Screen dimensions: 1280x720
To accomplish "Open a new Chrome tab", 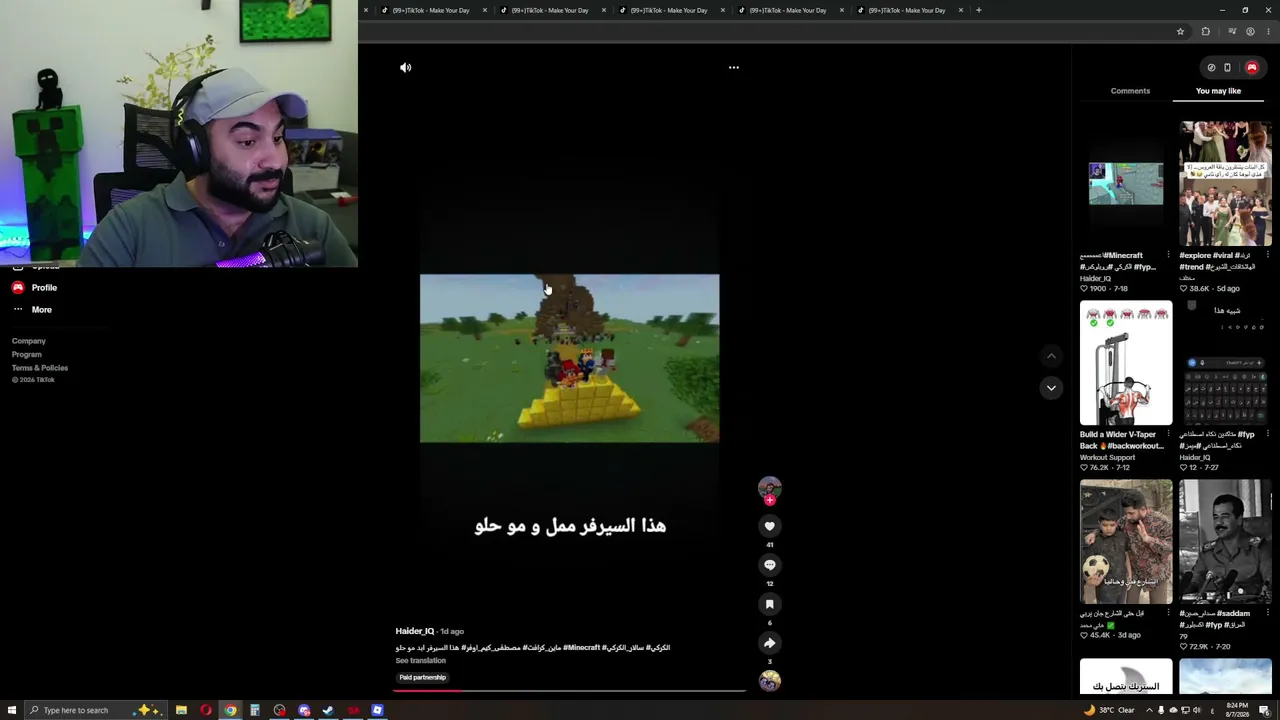I will 978,10.
